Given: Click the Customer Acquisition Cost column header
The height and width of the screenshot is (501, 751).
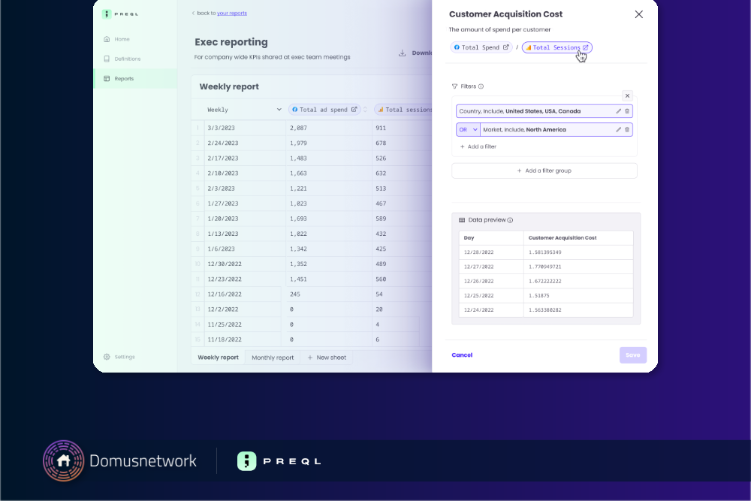Looking at the screenshot, I should pyautogui.click(x=578, y=238).
